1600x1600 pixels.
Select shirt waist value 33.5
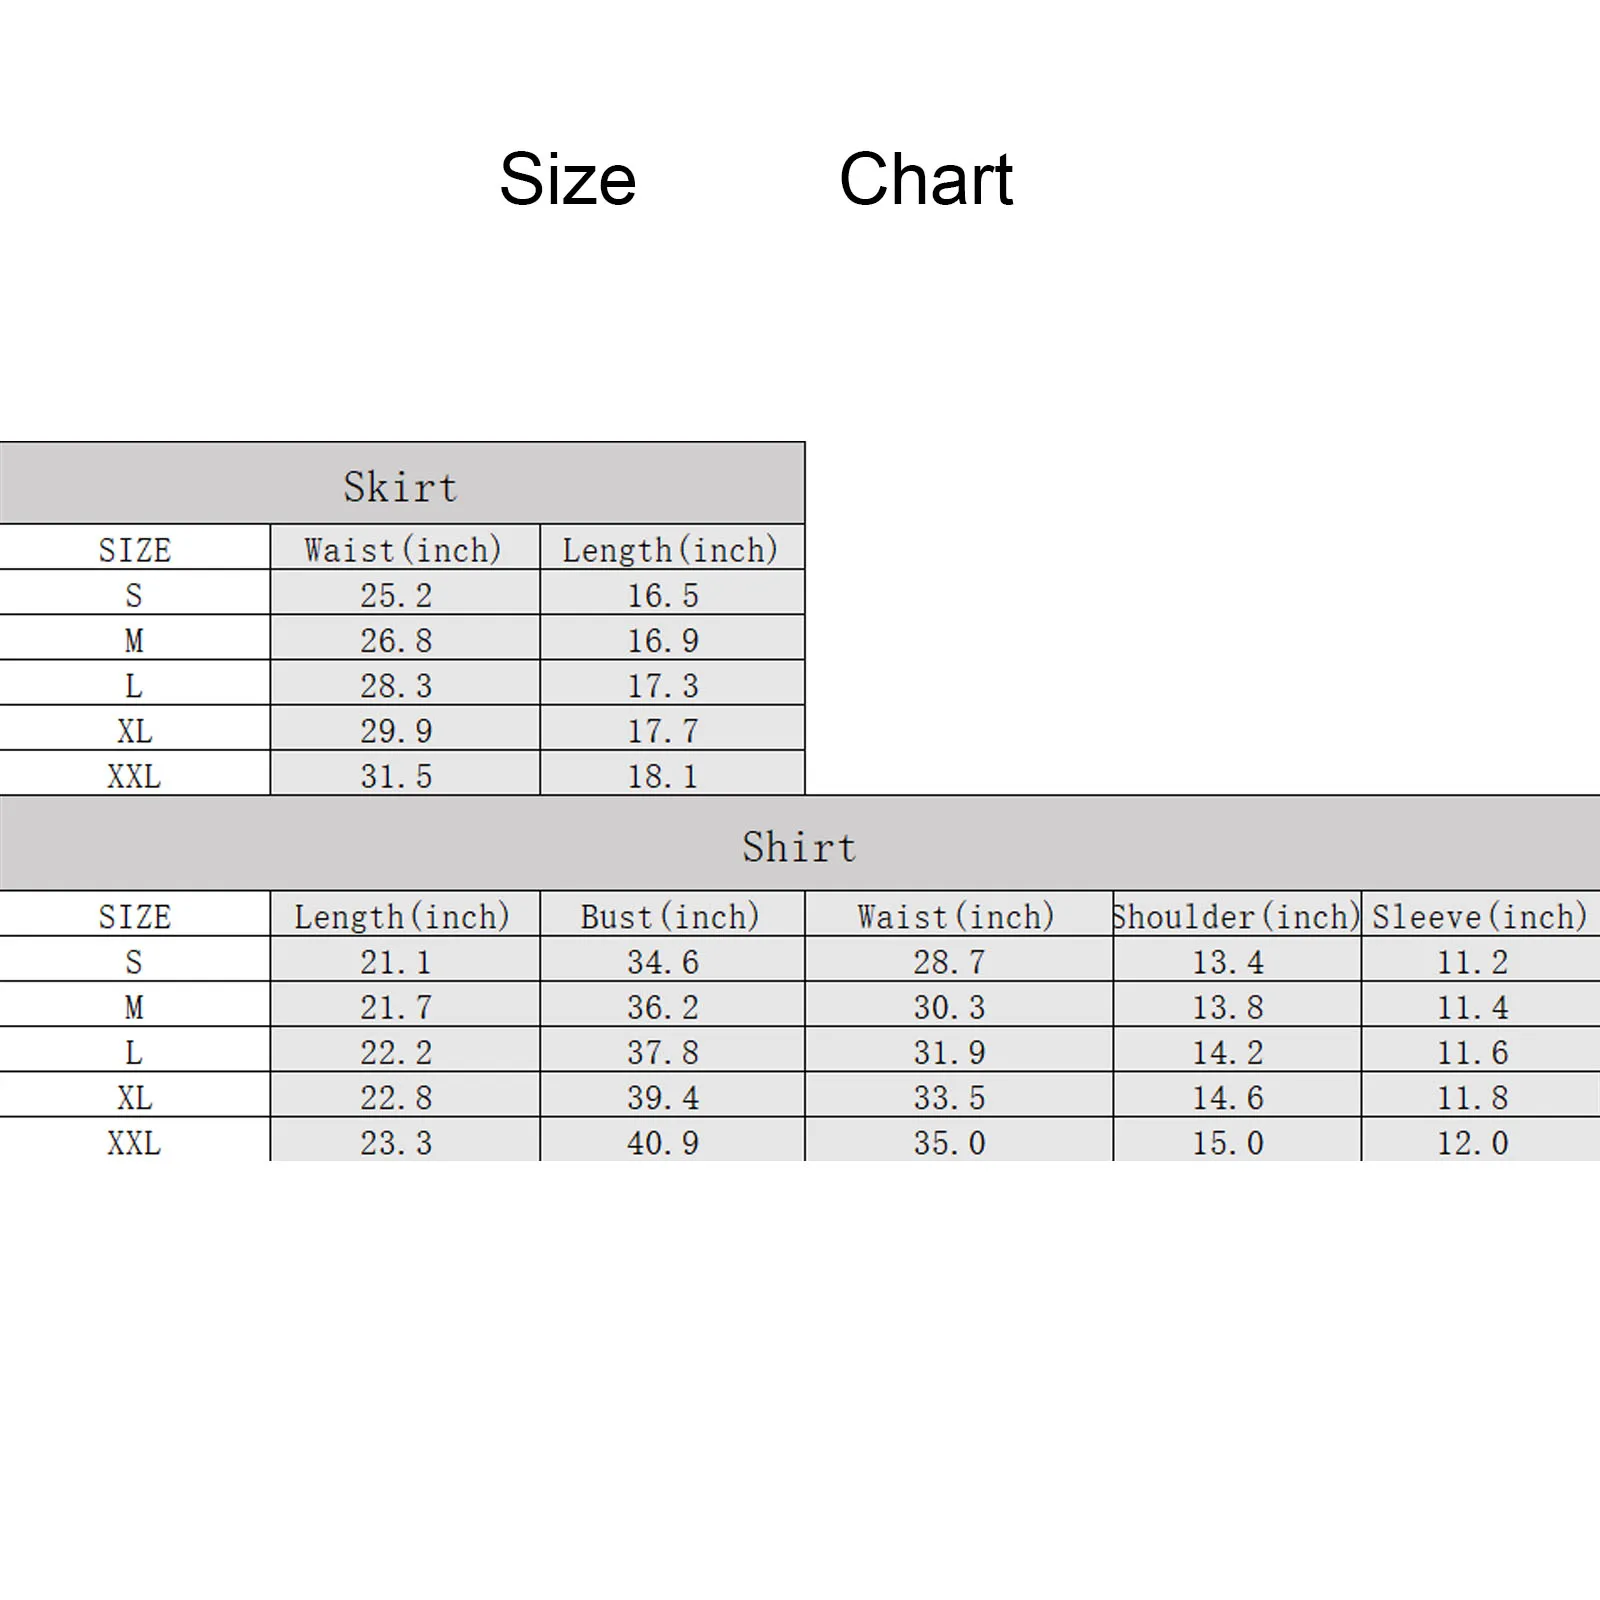tap(949, 1097)
